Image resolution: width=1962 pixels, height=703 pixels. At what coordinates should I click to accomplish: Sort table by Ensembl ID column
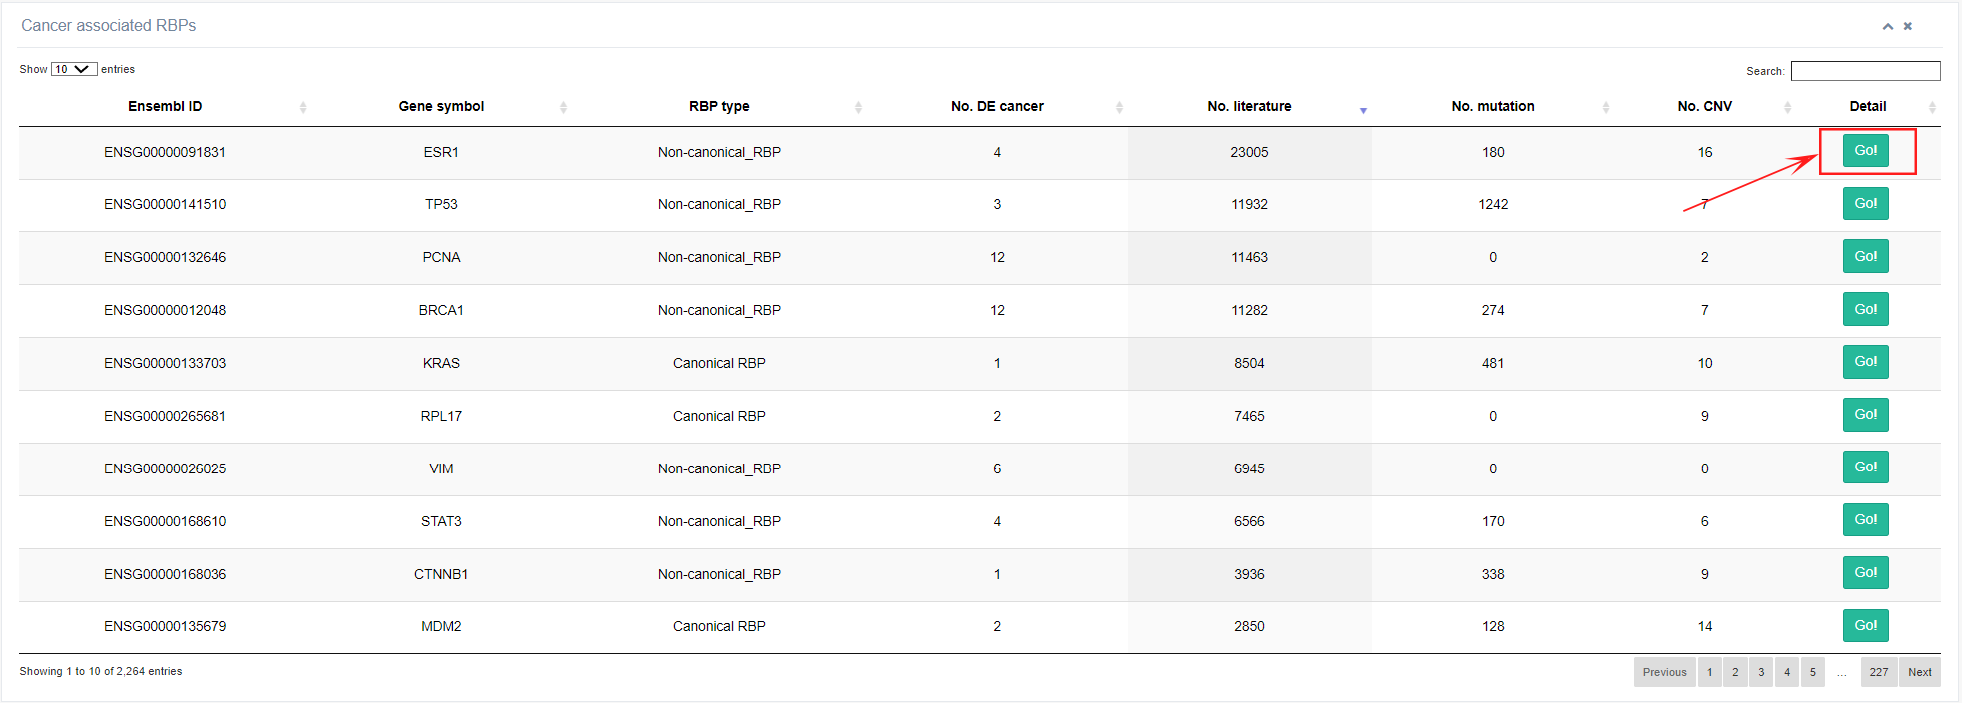(x=165, y=106)
